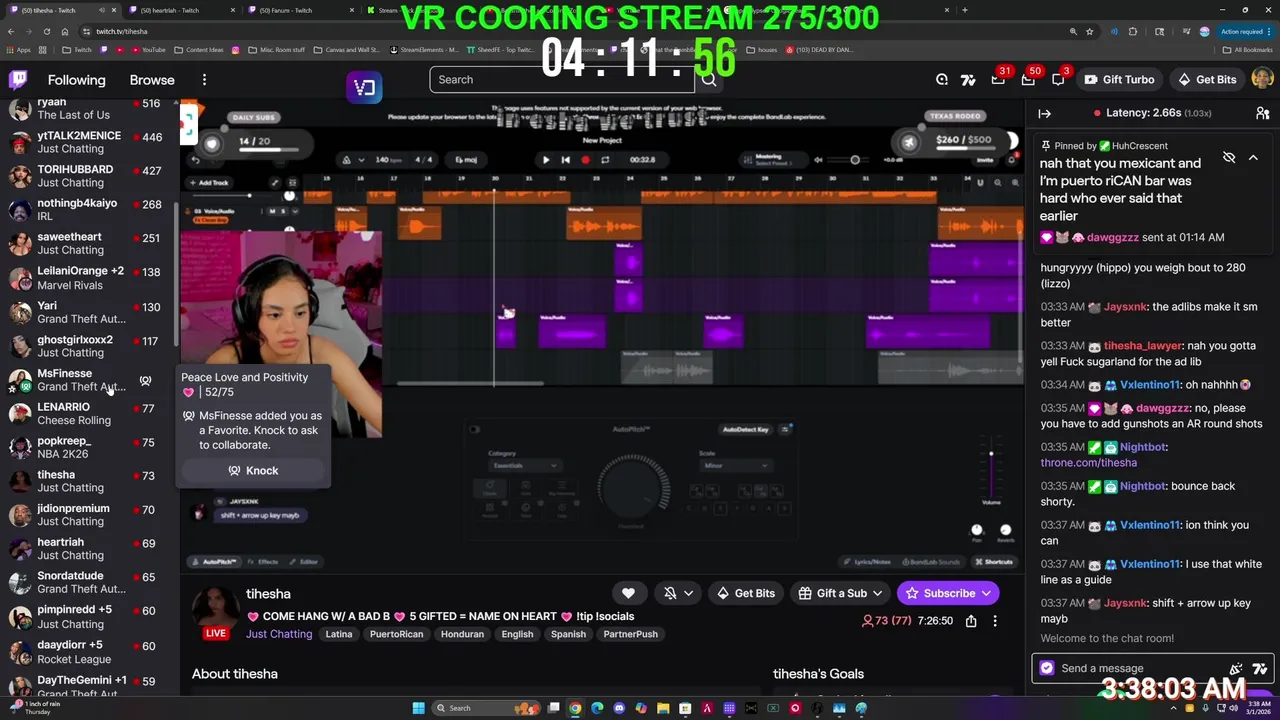Open the emote picker in chat
1280x720 pixels.
(1236, 668)
